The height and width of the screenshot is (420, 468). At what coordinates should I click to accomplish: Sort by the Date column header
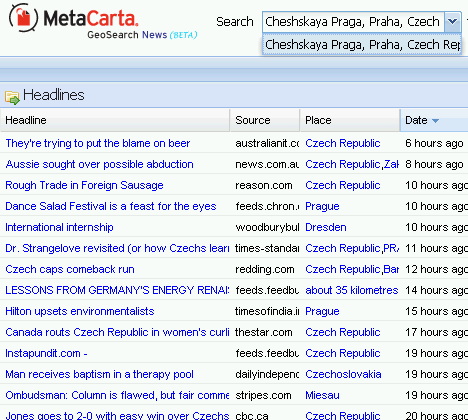tap(434, 120)
